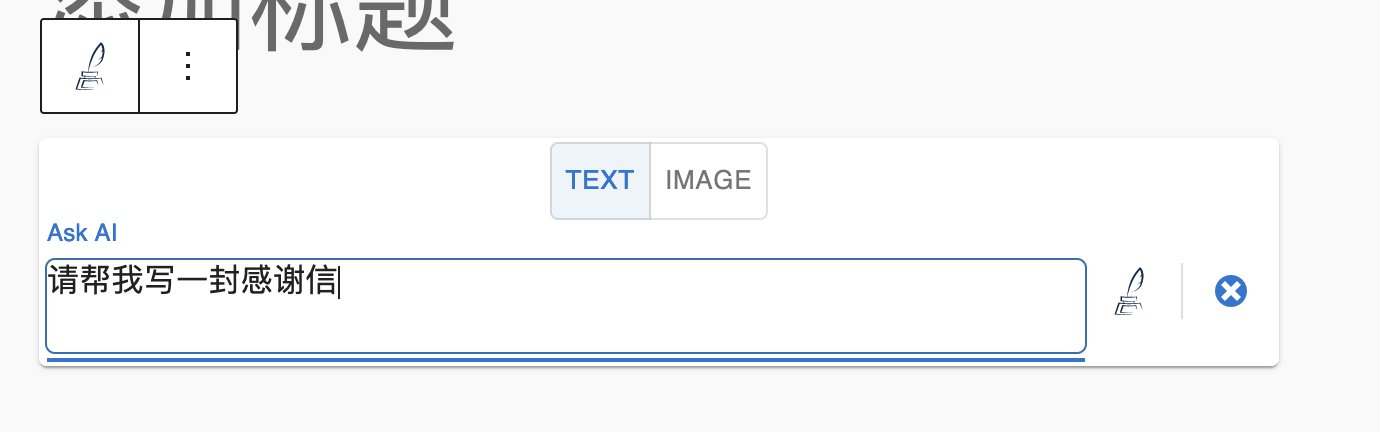1380x432 pixels.
Task: Click the divider between quill and close icons
Action: pos(1182,291)
